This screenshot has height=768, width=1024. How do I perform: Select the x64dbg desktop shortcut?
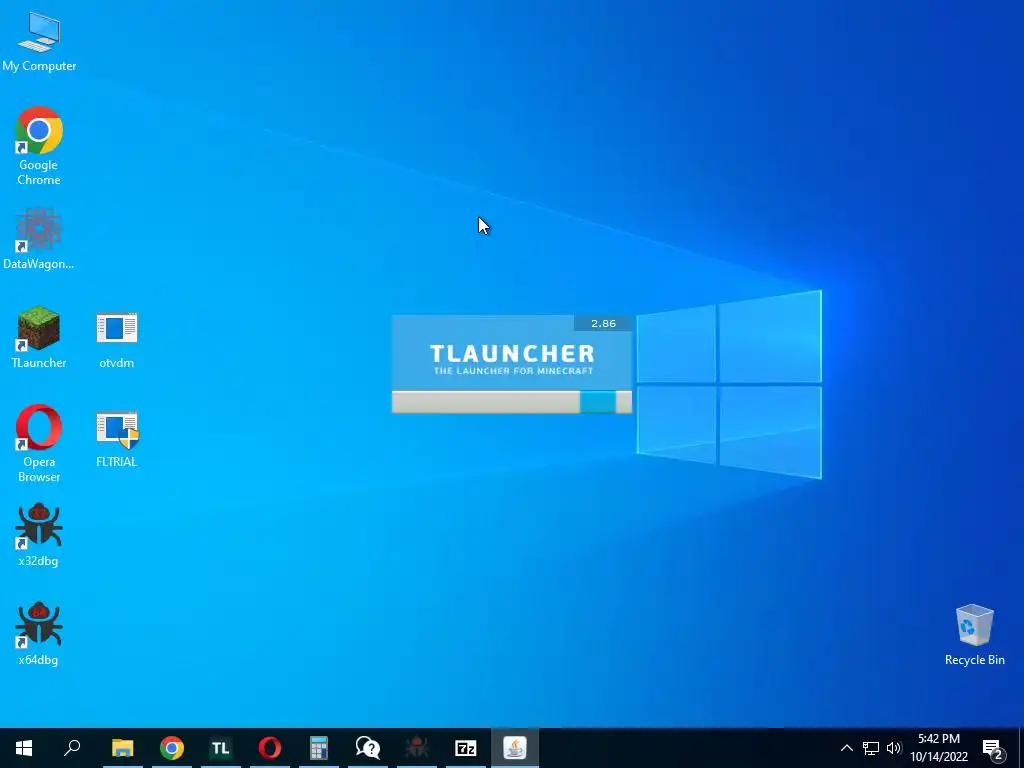39,633
